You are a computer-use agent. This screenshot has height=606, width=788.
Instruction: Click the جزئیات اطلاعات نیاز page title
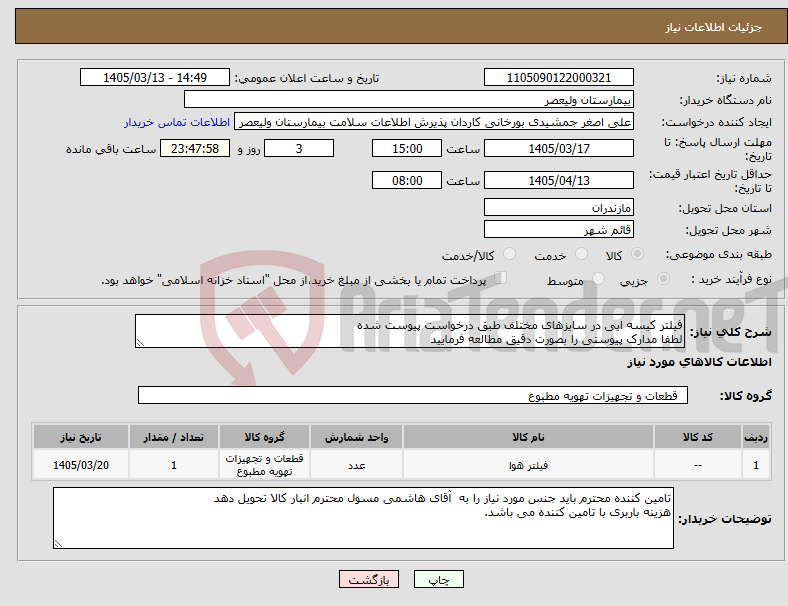point(714,27)
